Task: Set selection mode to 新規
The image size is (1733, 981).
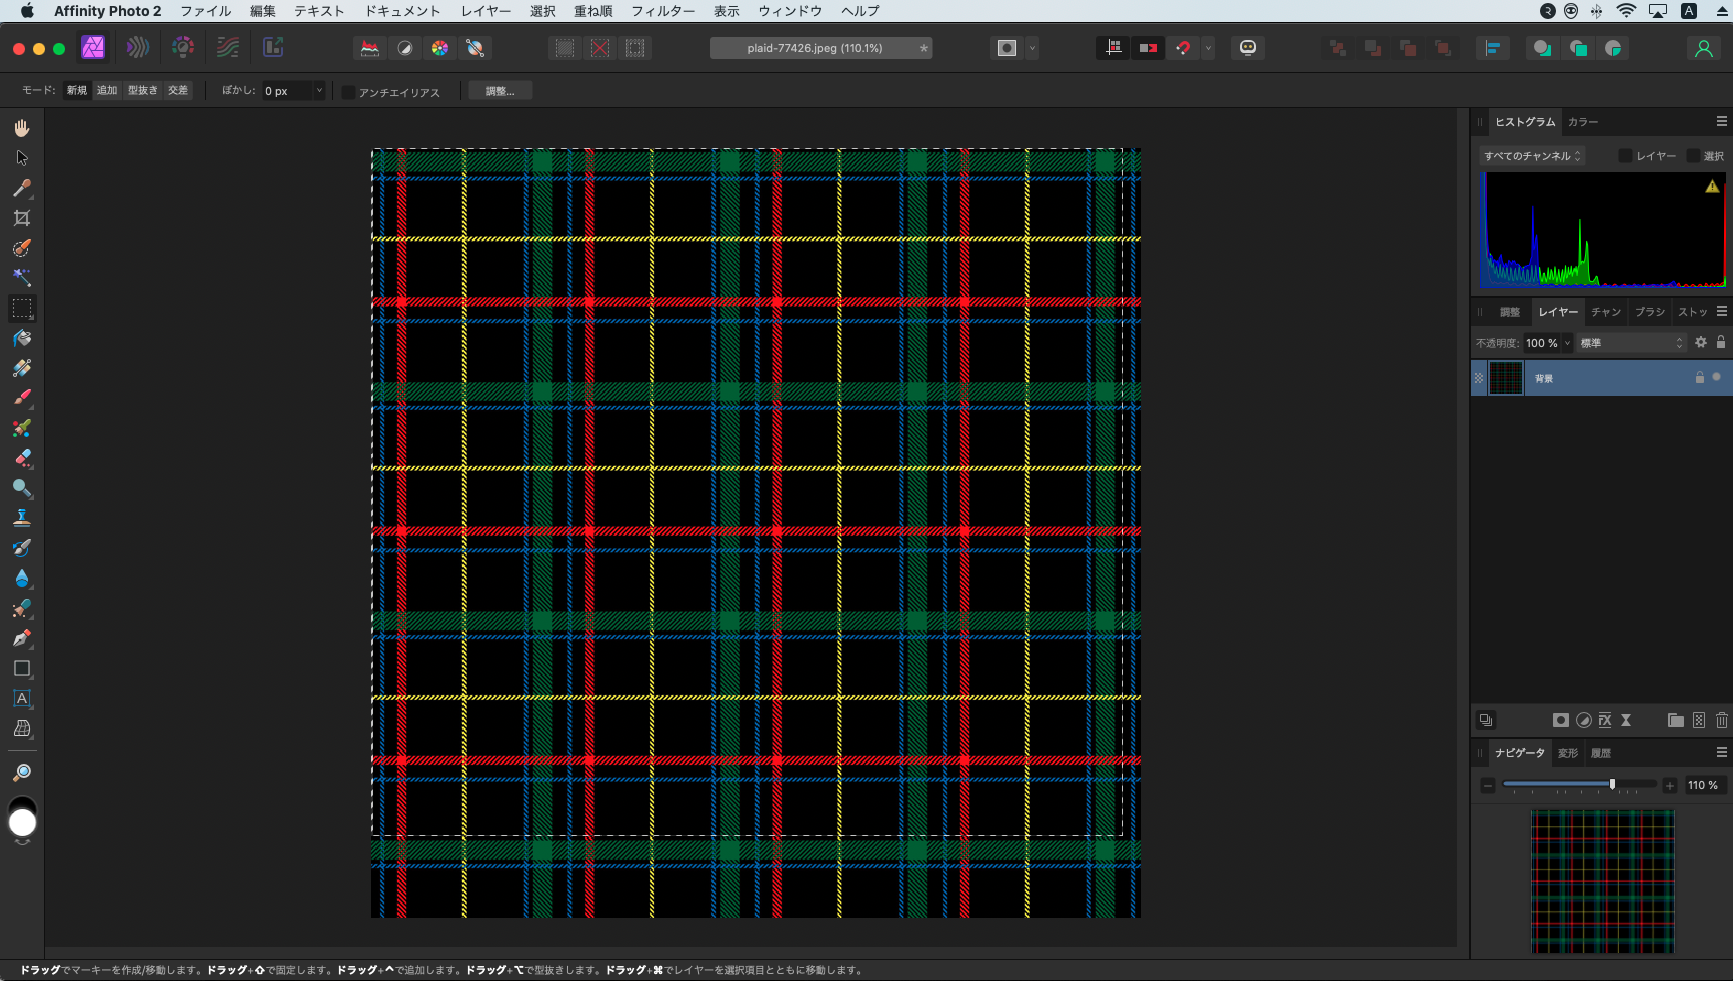Action: tap(77, 90)
